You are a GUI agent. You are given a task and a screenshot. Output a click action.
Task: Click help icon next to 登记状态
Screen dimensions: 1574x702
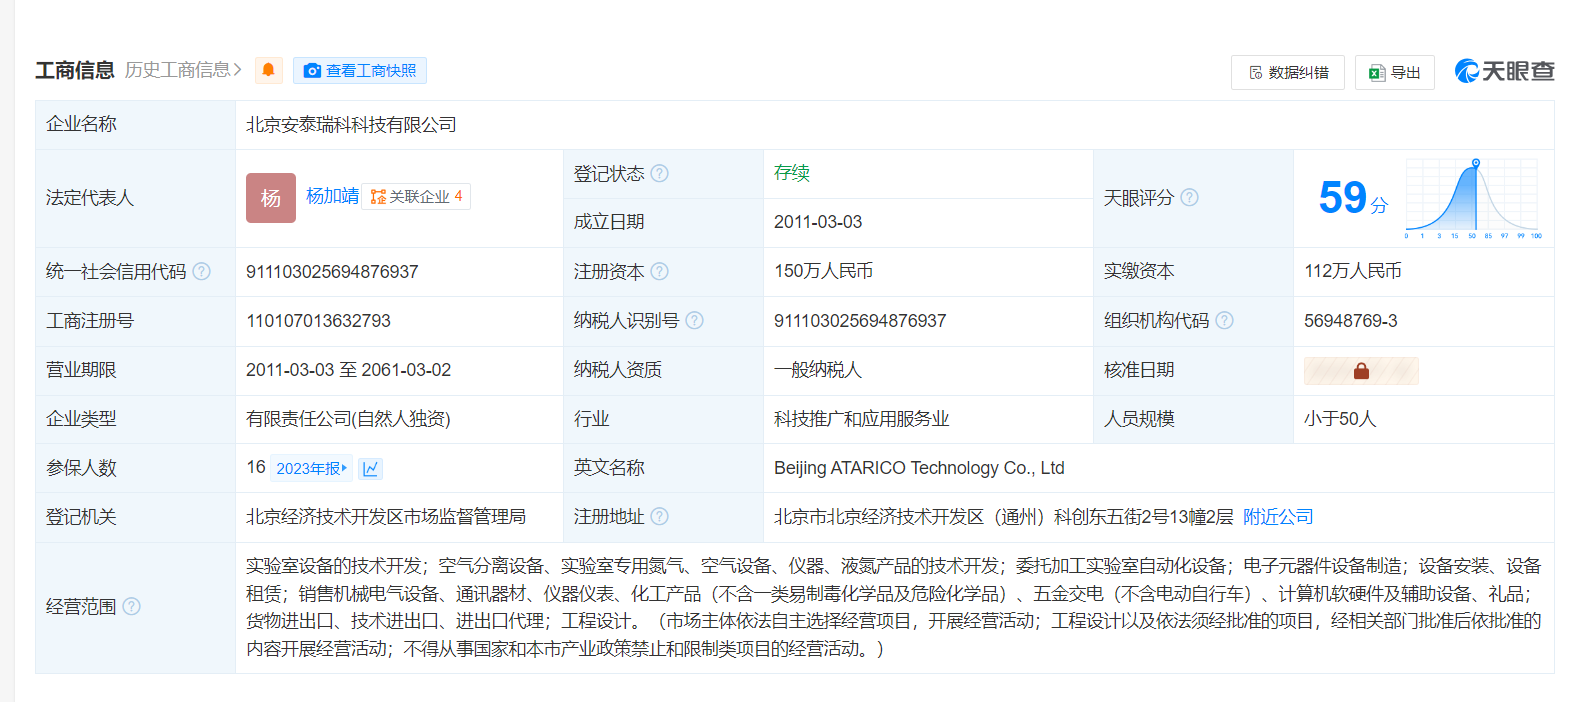(659, 173)
